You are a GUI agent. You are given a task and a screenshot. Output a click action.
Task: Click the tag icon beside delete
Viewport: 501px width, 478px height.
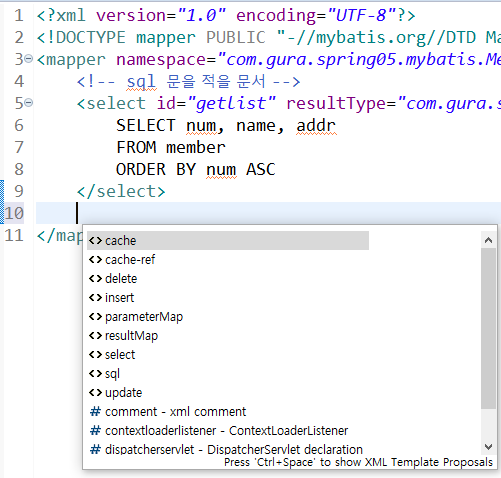[95, 279]
